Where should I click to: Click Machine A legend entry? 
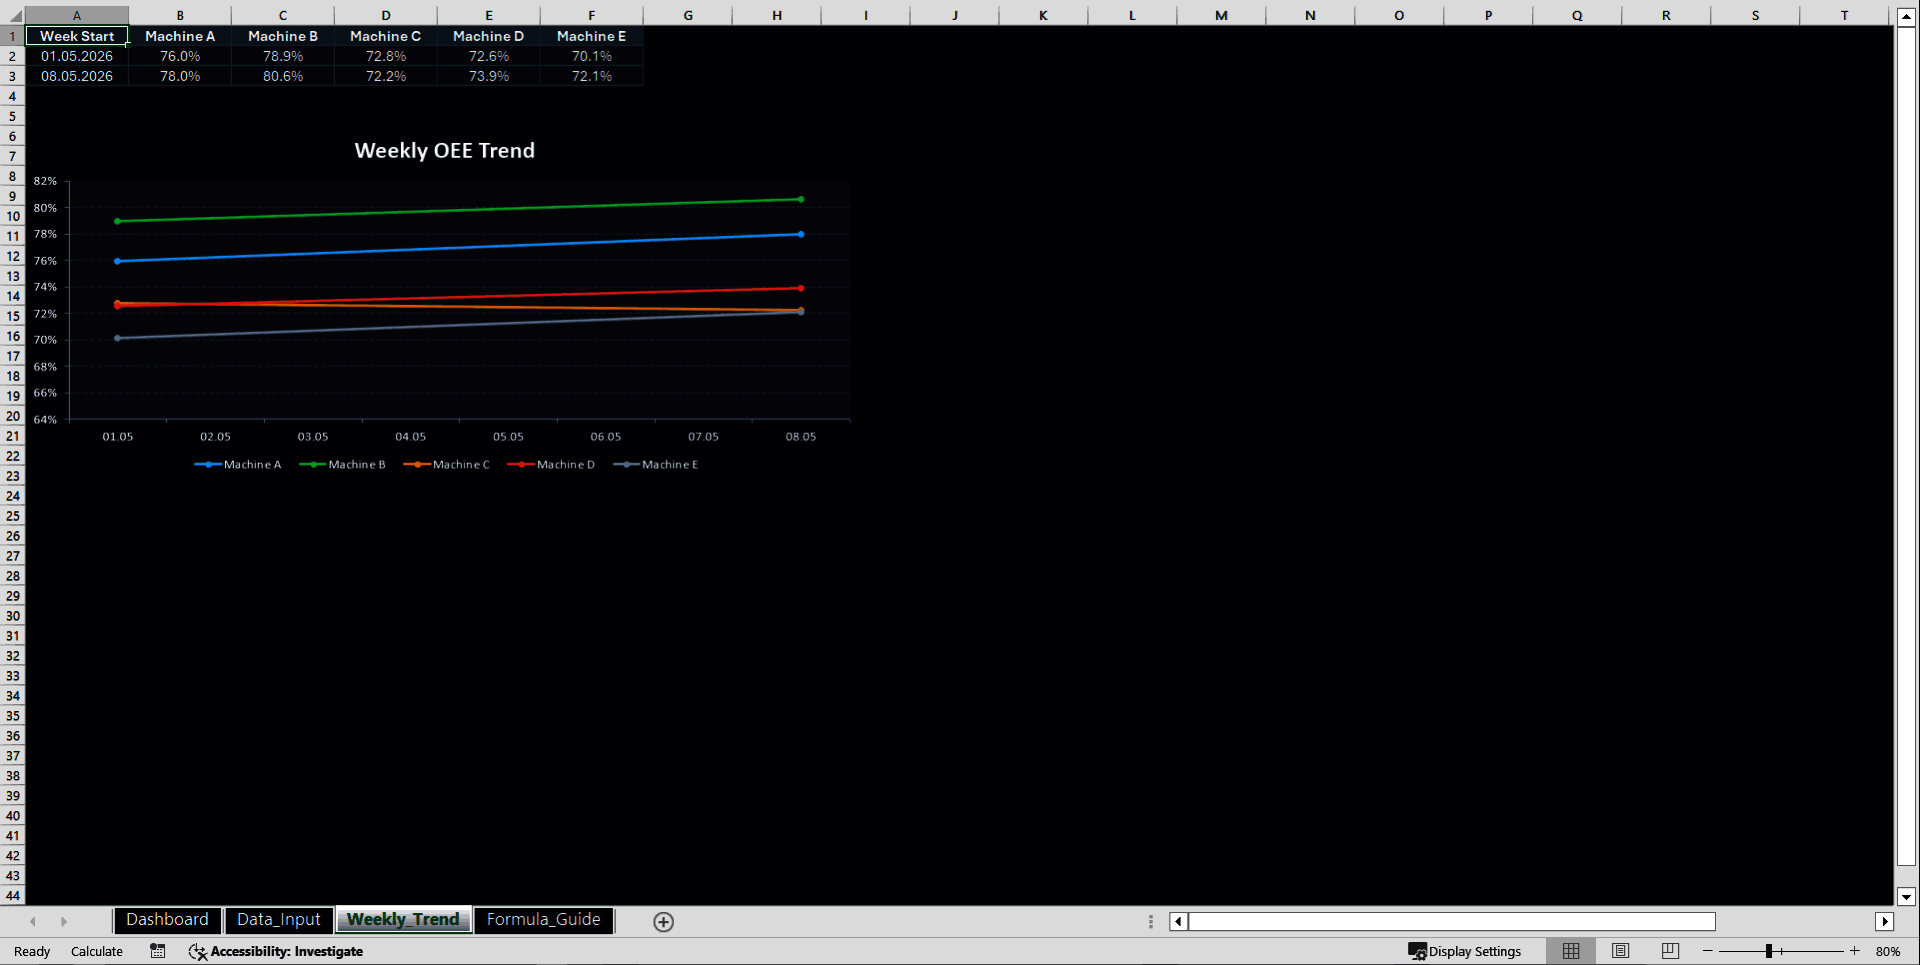pos(238,464)
